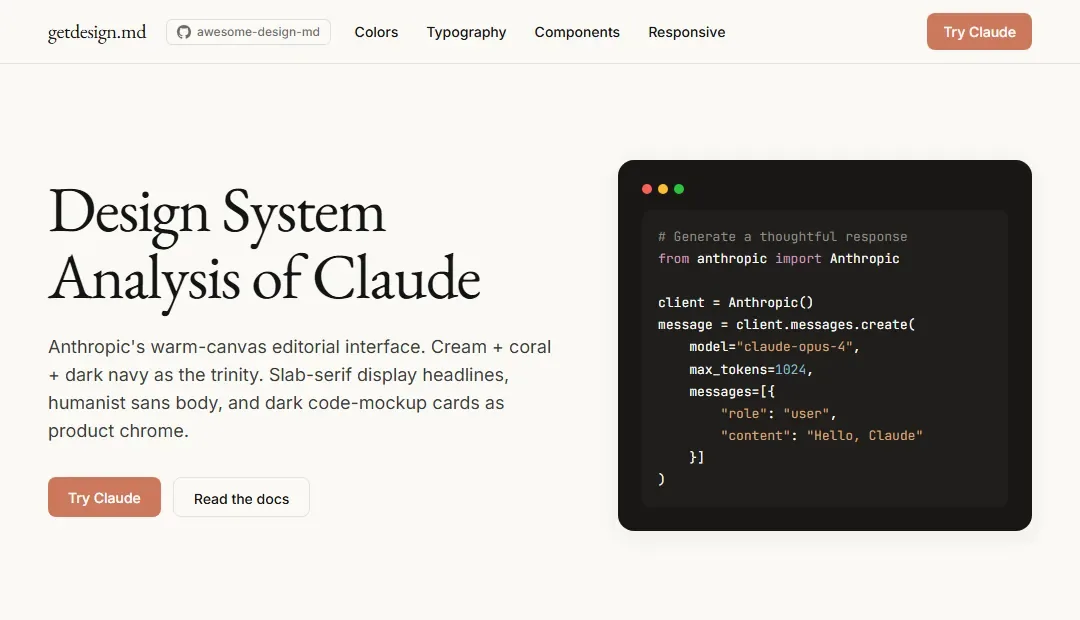
Task: Open the Responsive section
Action: [687, 32]
